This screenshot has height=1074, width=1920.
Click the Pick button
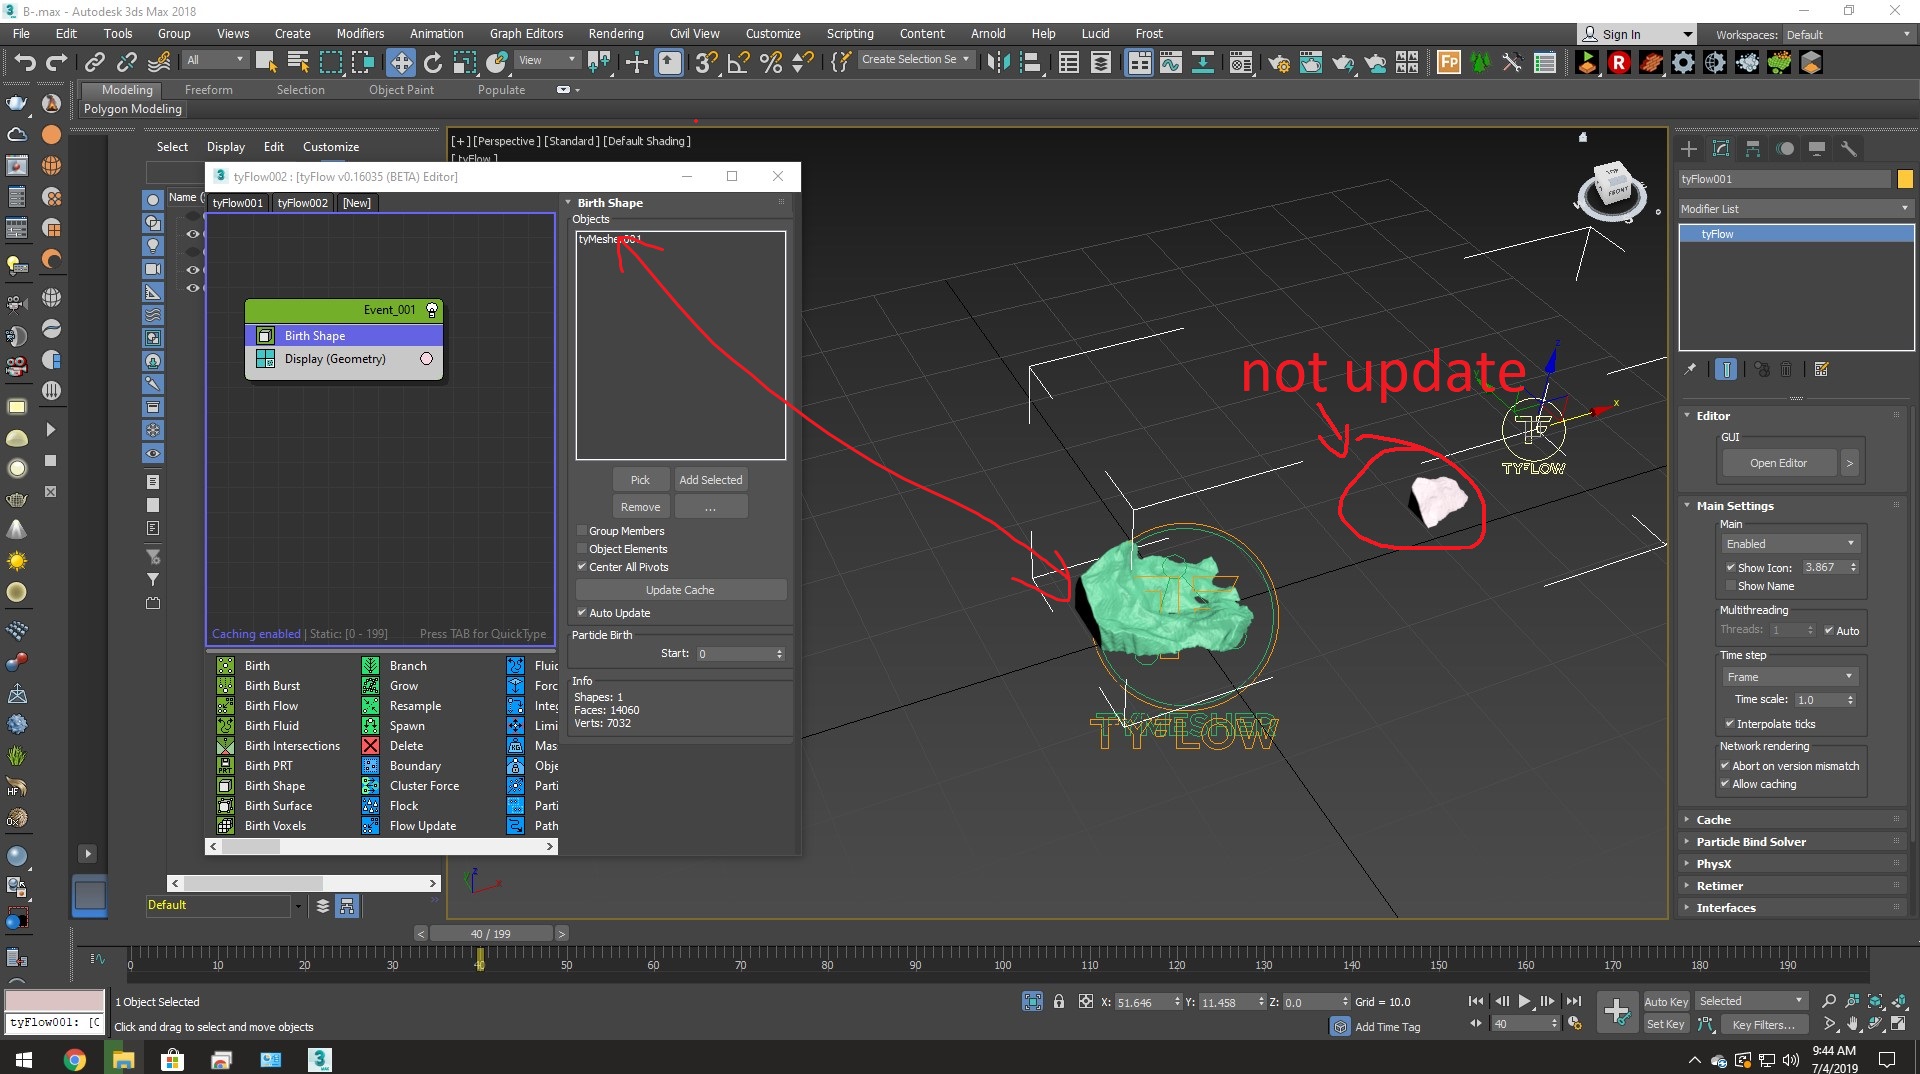point(640,480)
